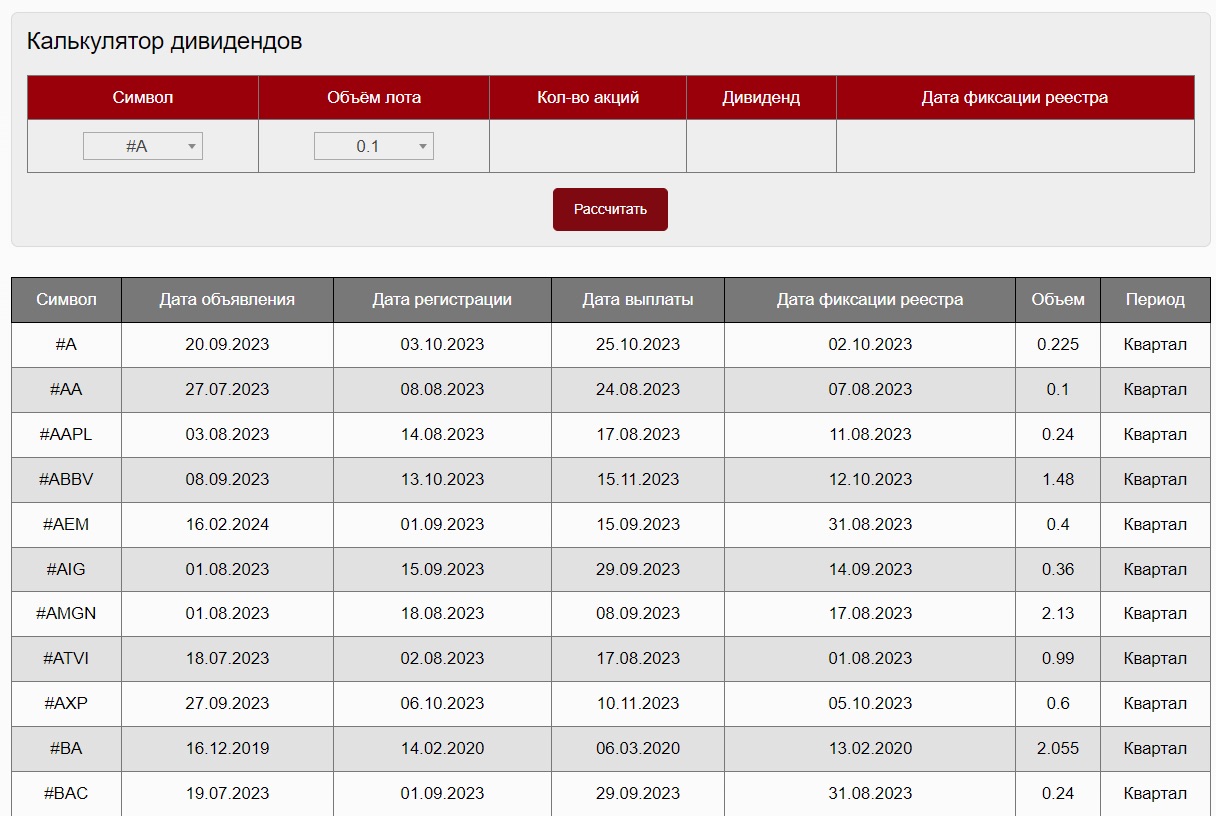1216x816 pixels.
Task: Click Квартал period in #A row
Action: (x=1155, y=345)
